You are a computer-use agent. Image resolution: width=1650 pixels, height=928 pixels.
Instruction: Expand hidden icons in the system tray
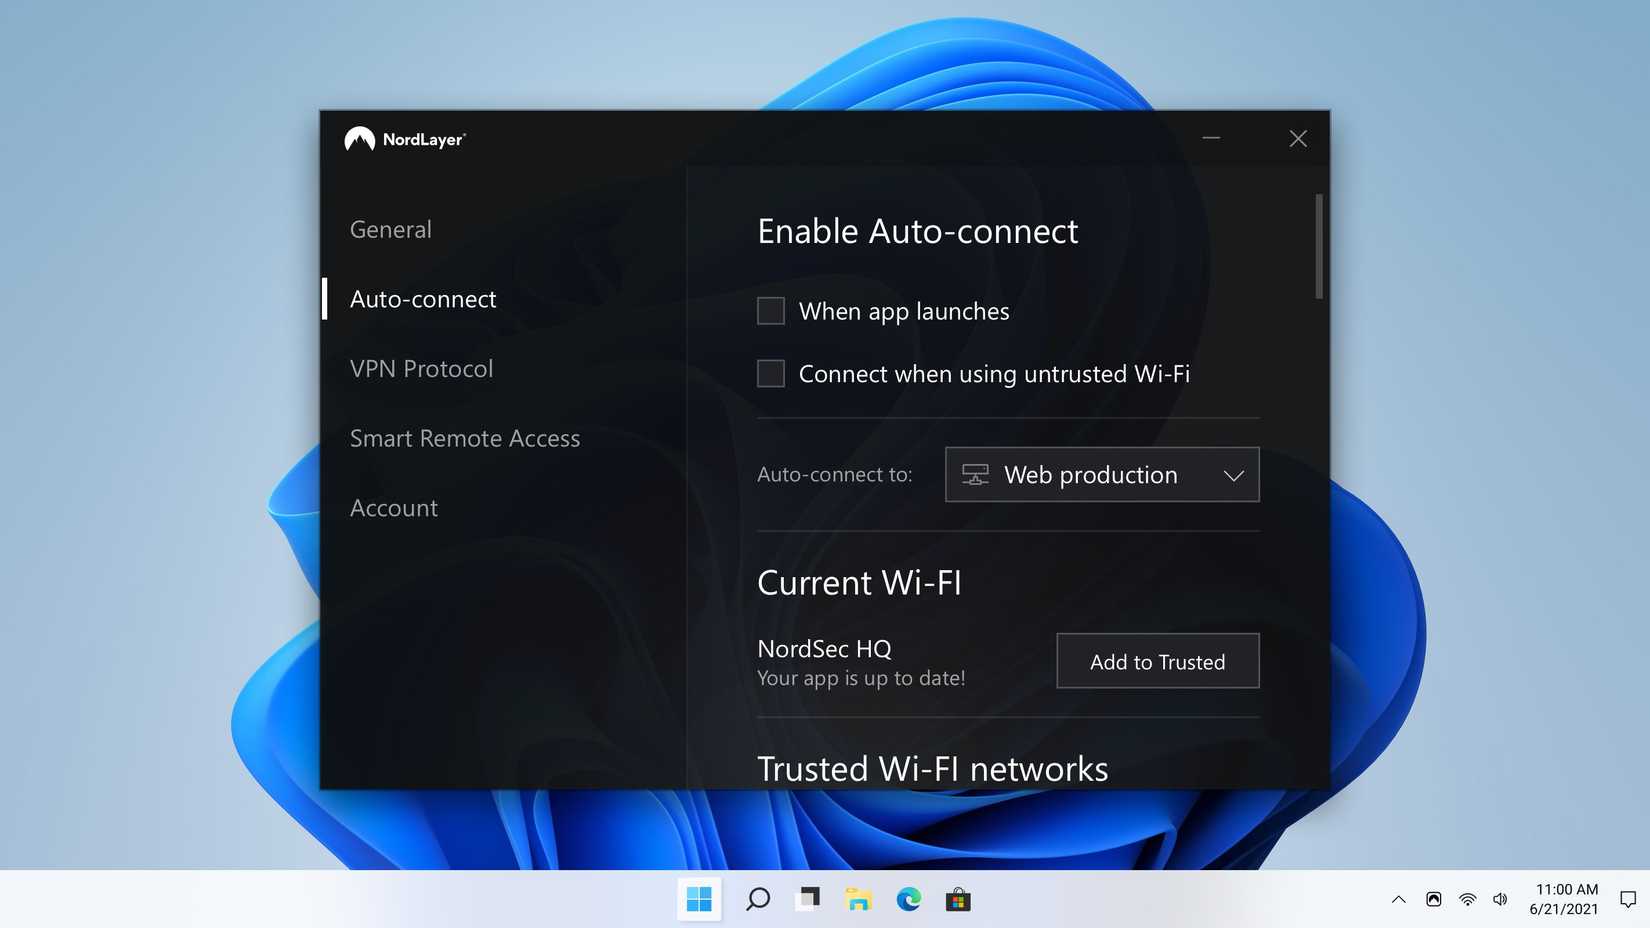pos(1398,899)
